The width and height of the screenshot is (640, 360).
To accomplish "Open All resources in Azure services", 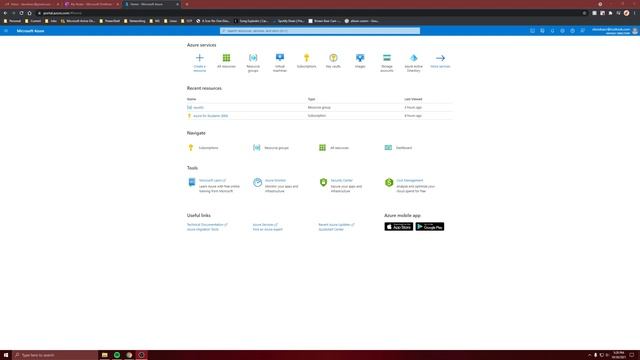I will [226, 61].
